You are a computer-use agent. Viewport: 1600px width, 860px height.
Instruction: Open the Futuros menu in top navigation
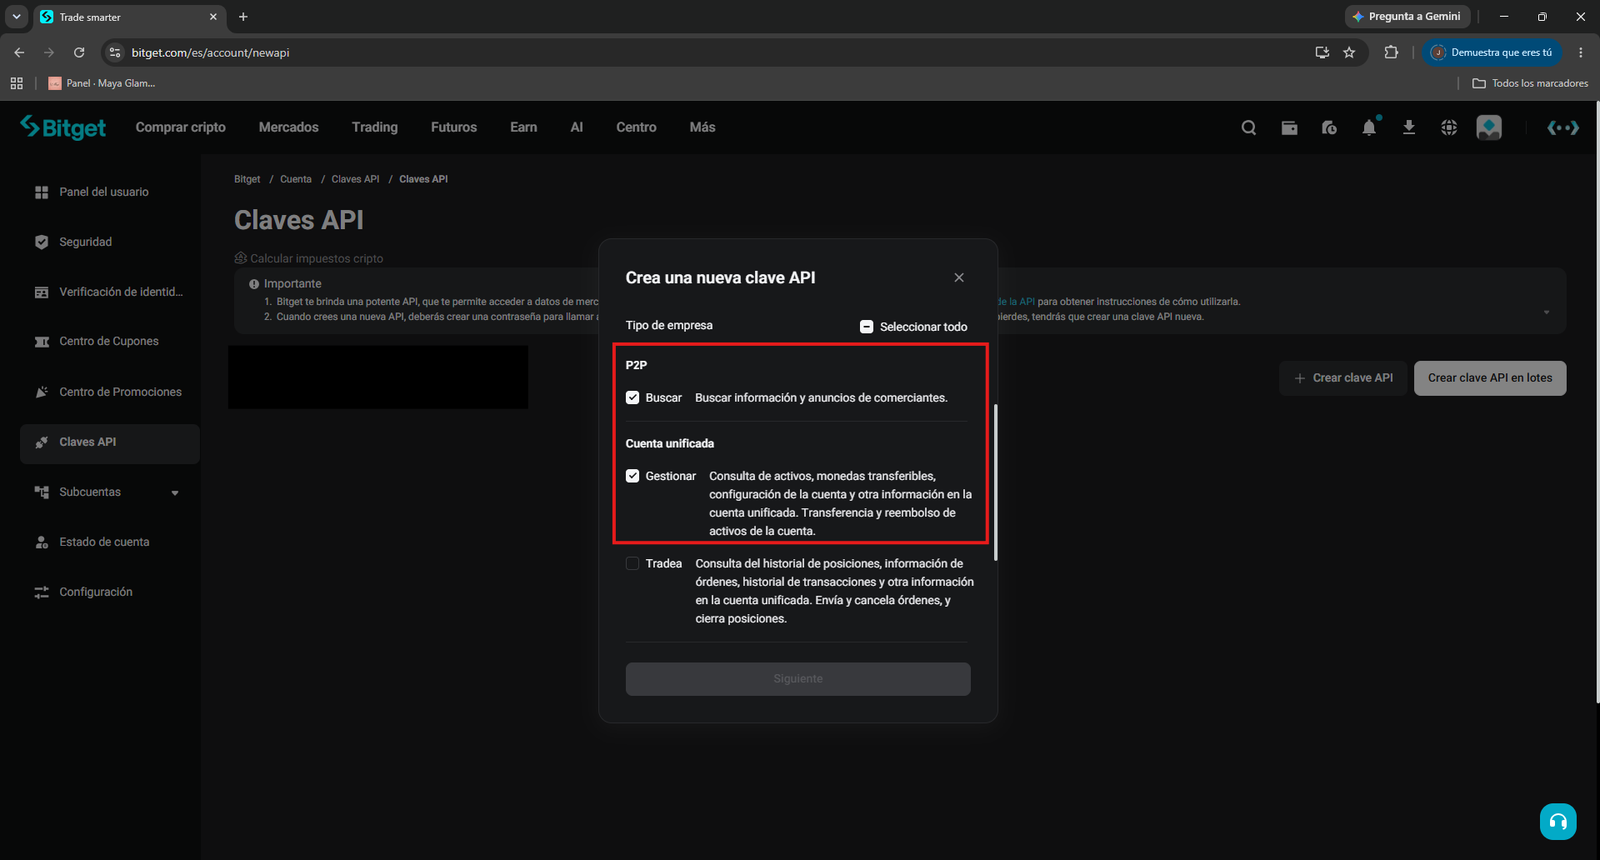[x=454, y=127]
